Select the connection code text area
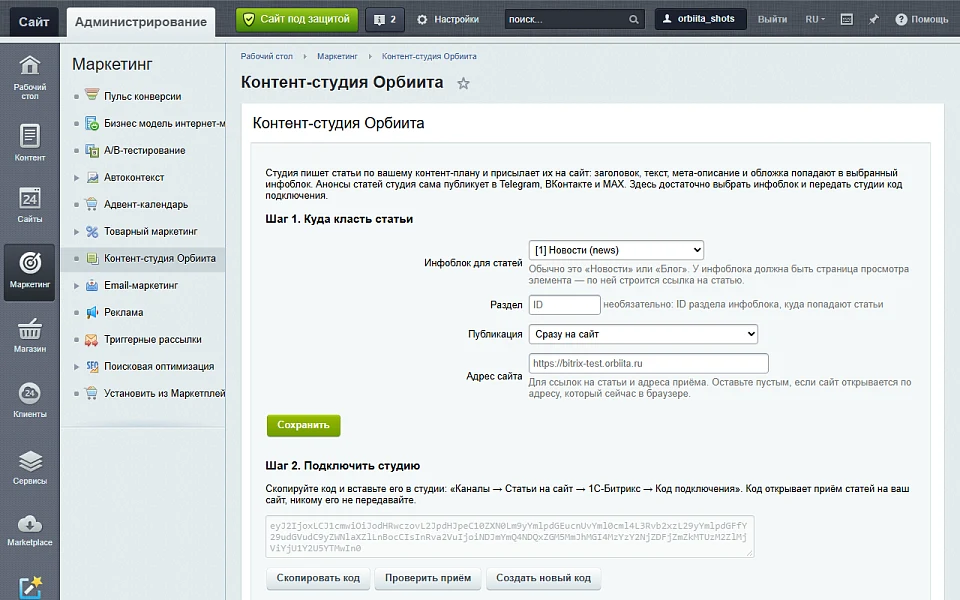 (510, 536)
